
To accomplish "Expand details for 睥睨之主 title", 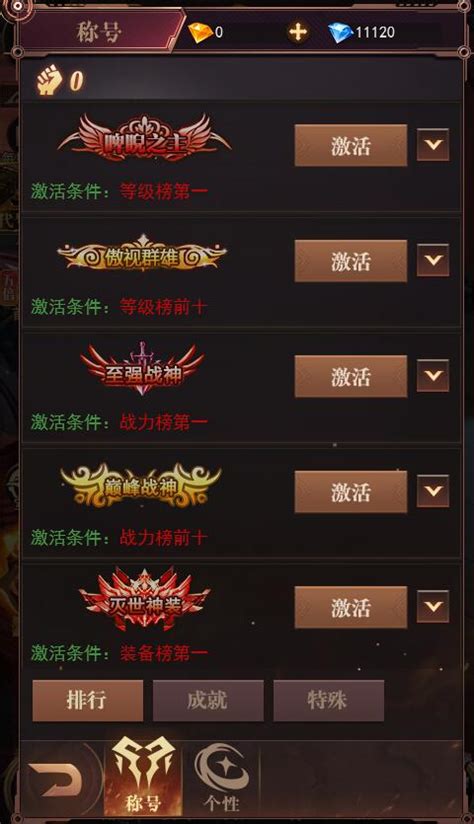I will click(x=433, y=145).
